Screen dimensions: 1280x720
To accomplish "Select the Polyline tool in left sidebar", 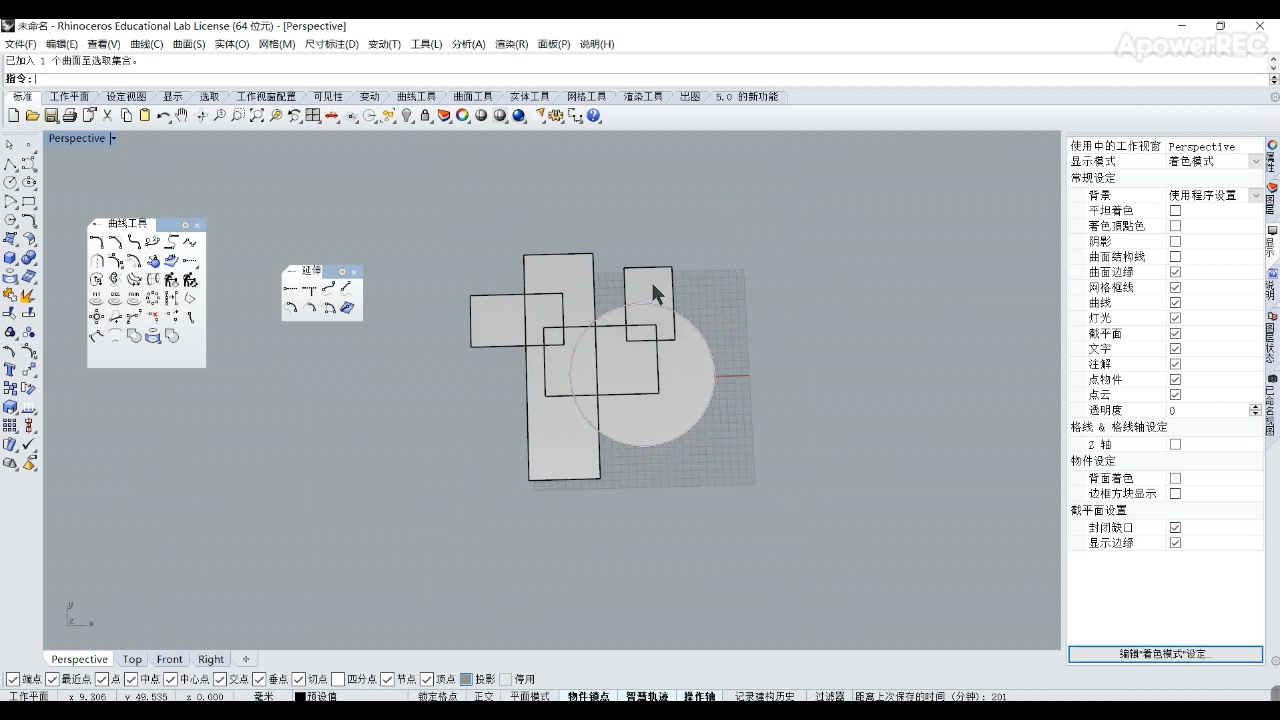I will coord(10,164).
